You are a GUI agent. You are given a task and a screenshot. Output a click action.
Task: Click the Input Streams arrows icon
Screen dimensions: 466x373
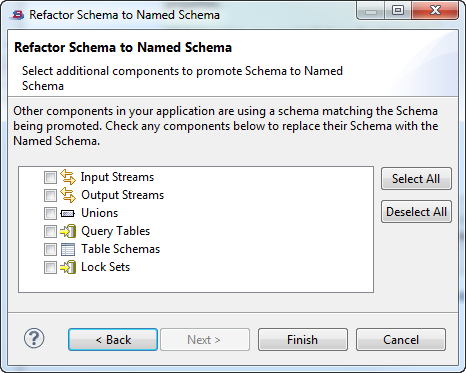[68, 177]
